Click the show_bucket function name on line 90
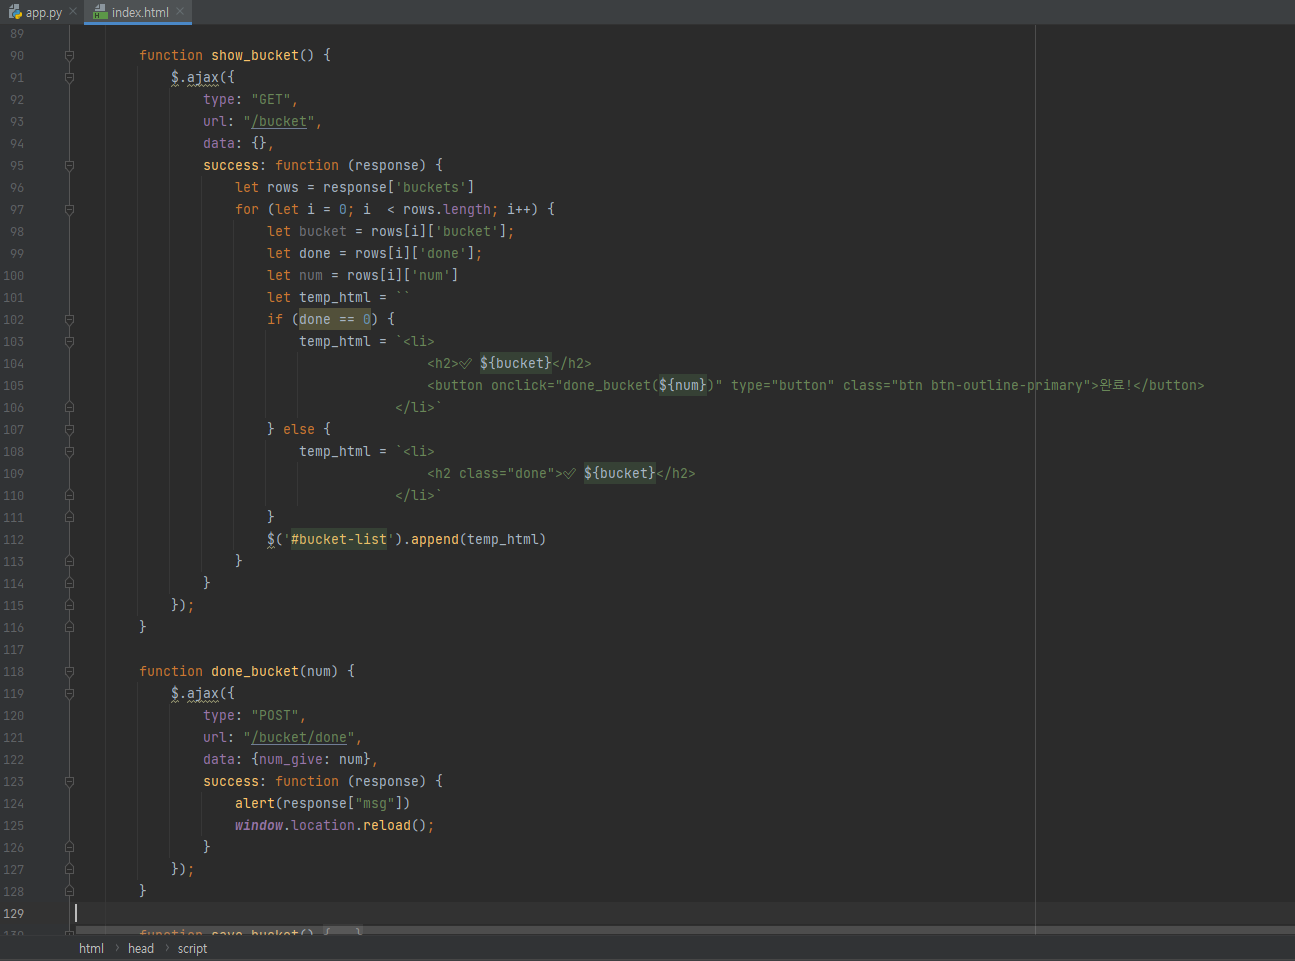Screen dimensions: 1295x961 click(x=255, y=55)
